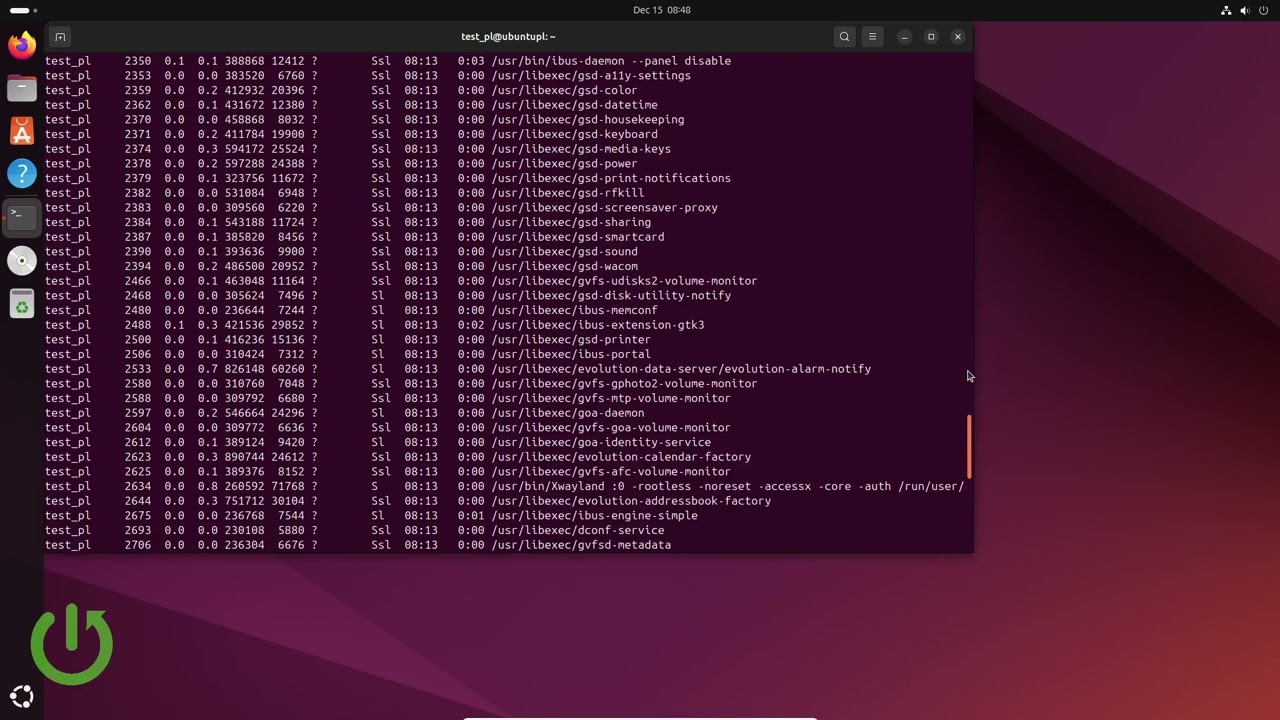Screen dimensions: 1280x720
Task: Select text /usr/libexec/gsd-datetime
Action: click(574, 105)
